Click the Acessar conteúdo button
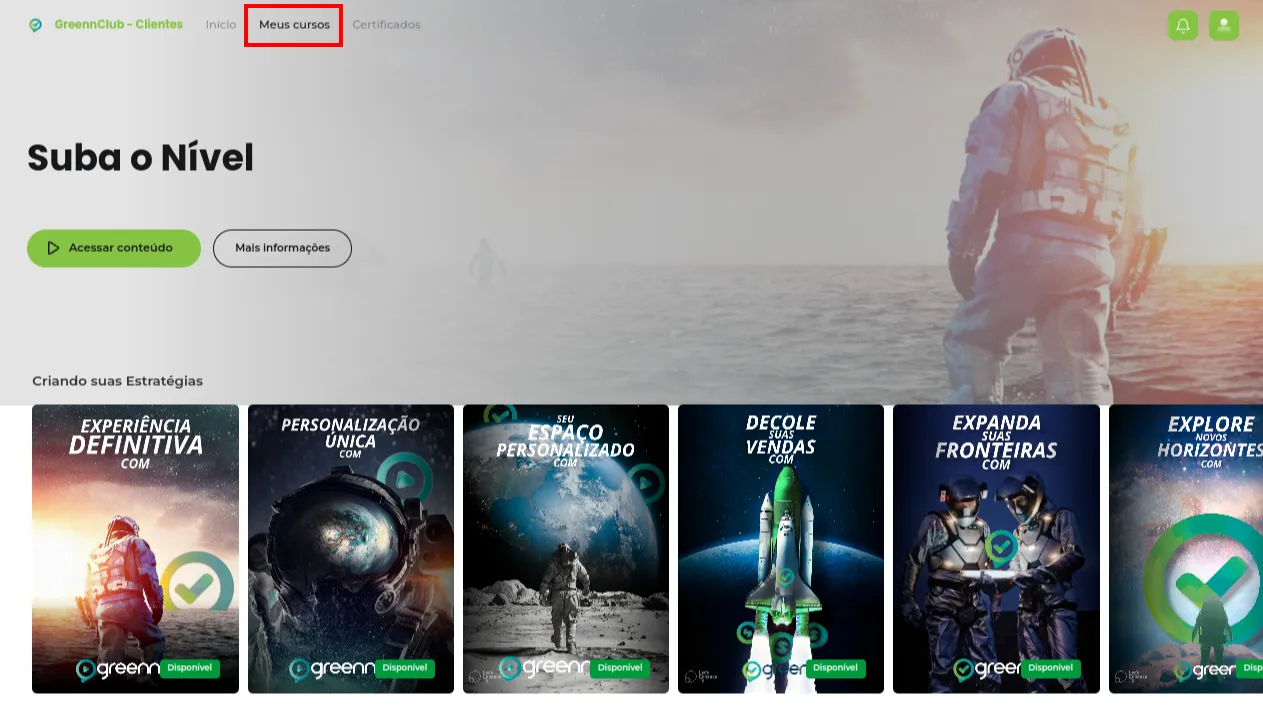1263x710 pixels. point(114,248)
